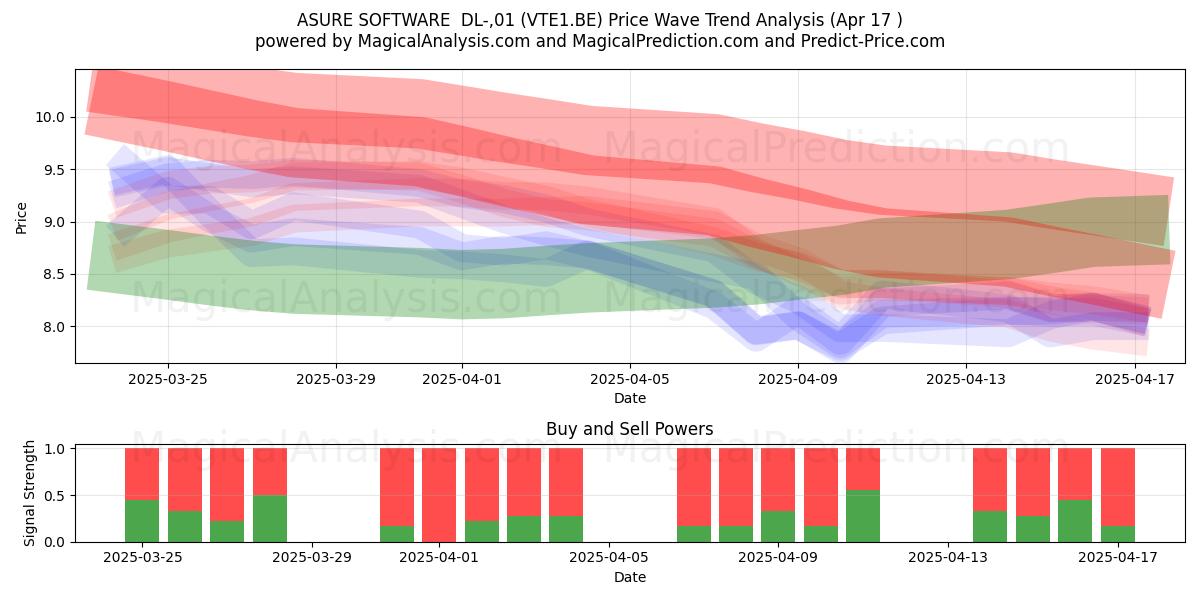
Task: Select the red sell segment for 2025-04-11
Action: click(863, 470)
